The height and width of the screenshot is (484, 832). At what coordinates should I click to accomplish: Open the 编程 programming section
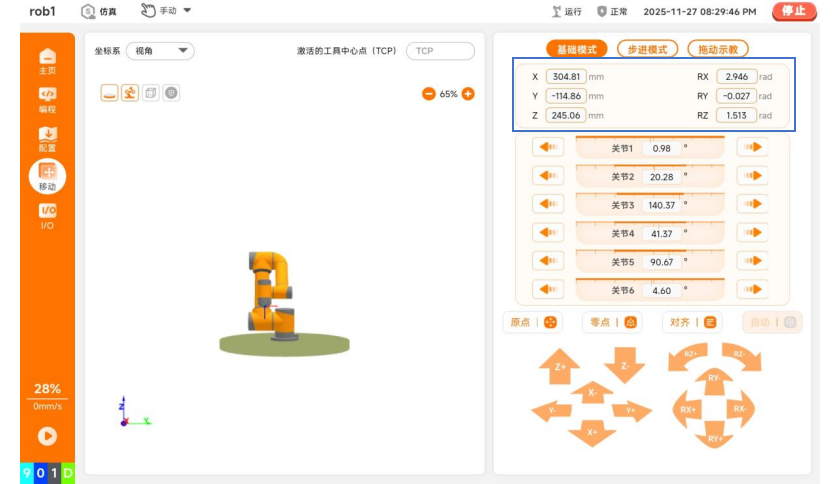click(x=47, y=99)
